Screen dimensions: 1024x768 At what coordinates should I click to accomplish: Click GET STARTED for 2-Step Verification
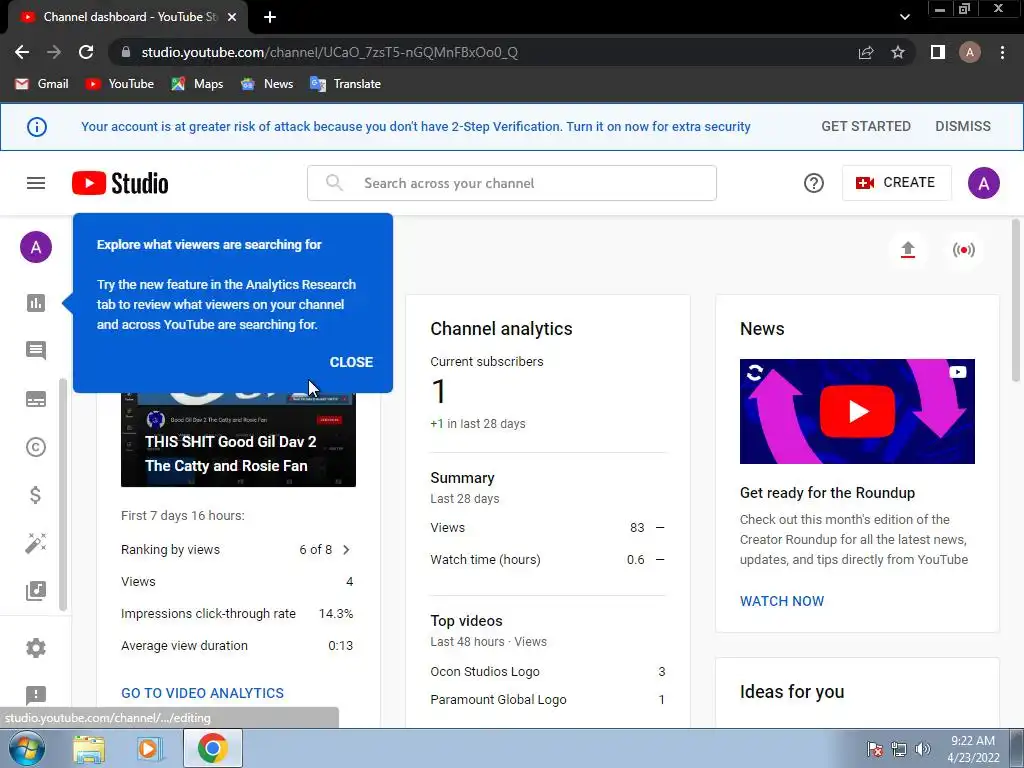coord(865,127)
